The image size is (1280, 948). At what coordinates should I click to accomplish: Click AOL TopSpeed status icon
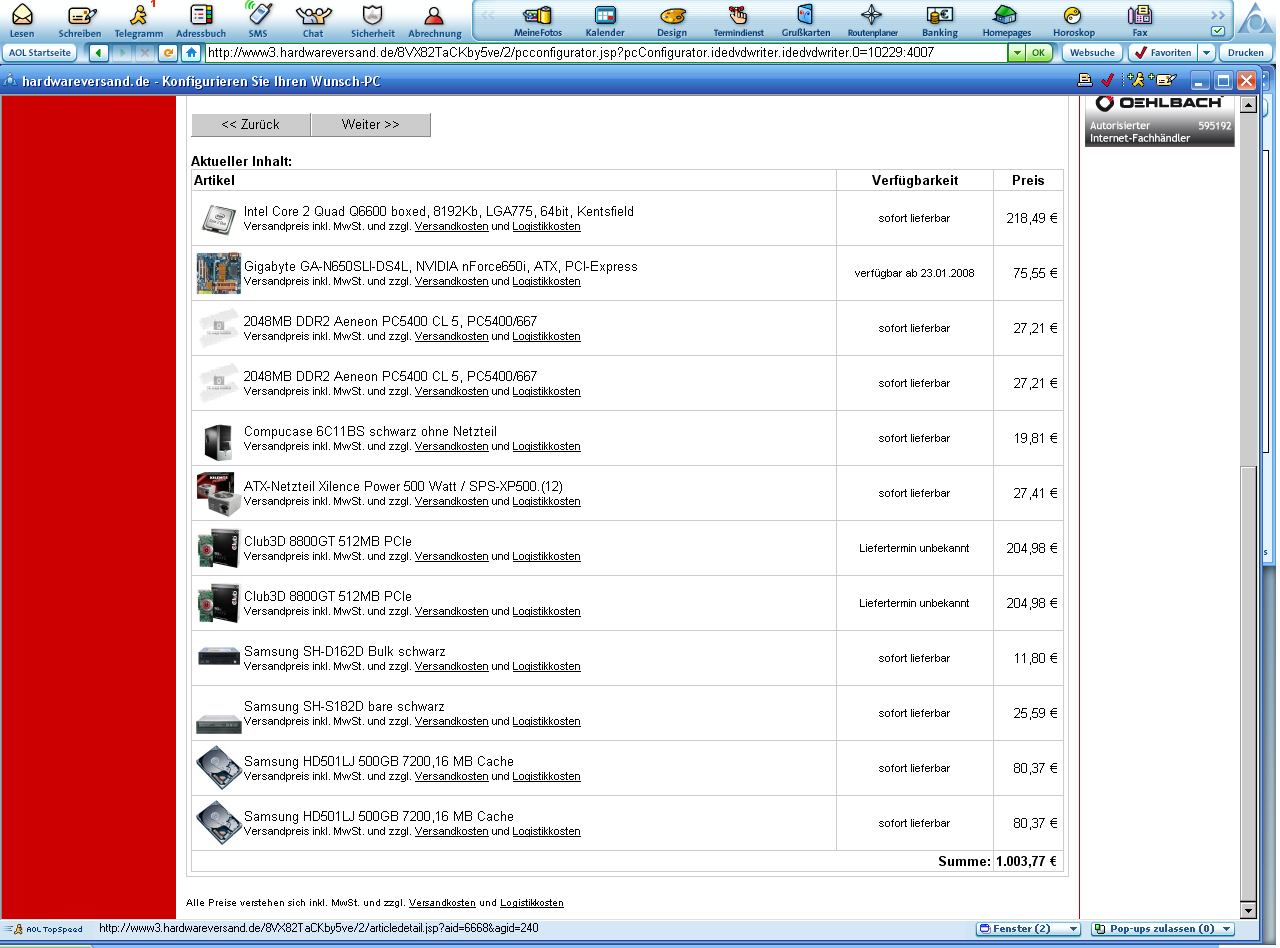coord(45,929)
